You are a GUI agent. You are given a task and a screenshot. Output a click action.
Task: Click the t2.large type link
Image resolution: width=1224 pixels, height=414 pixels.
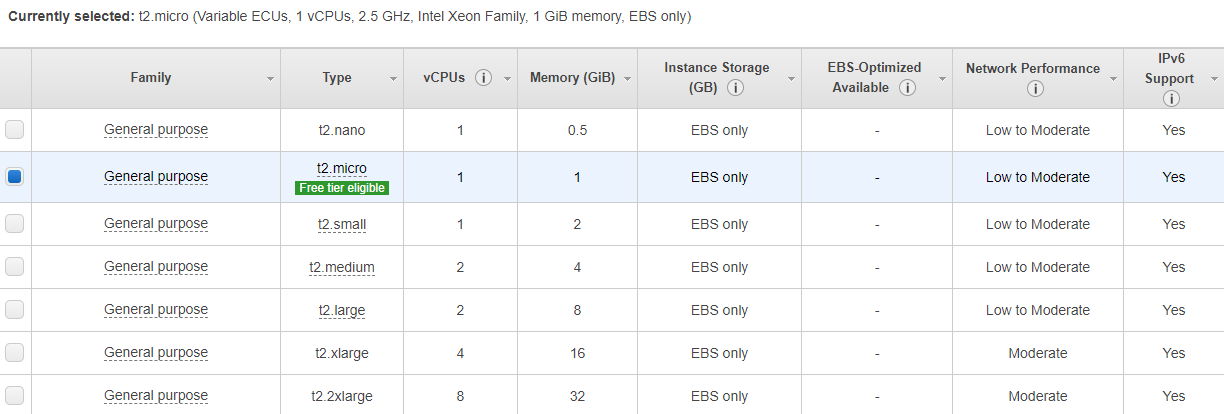click(342, 310)
